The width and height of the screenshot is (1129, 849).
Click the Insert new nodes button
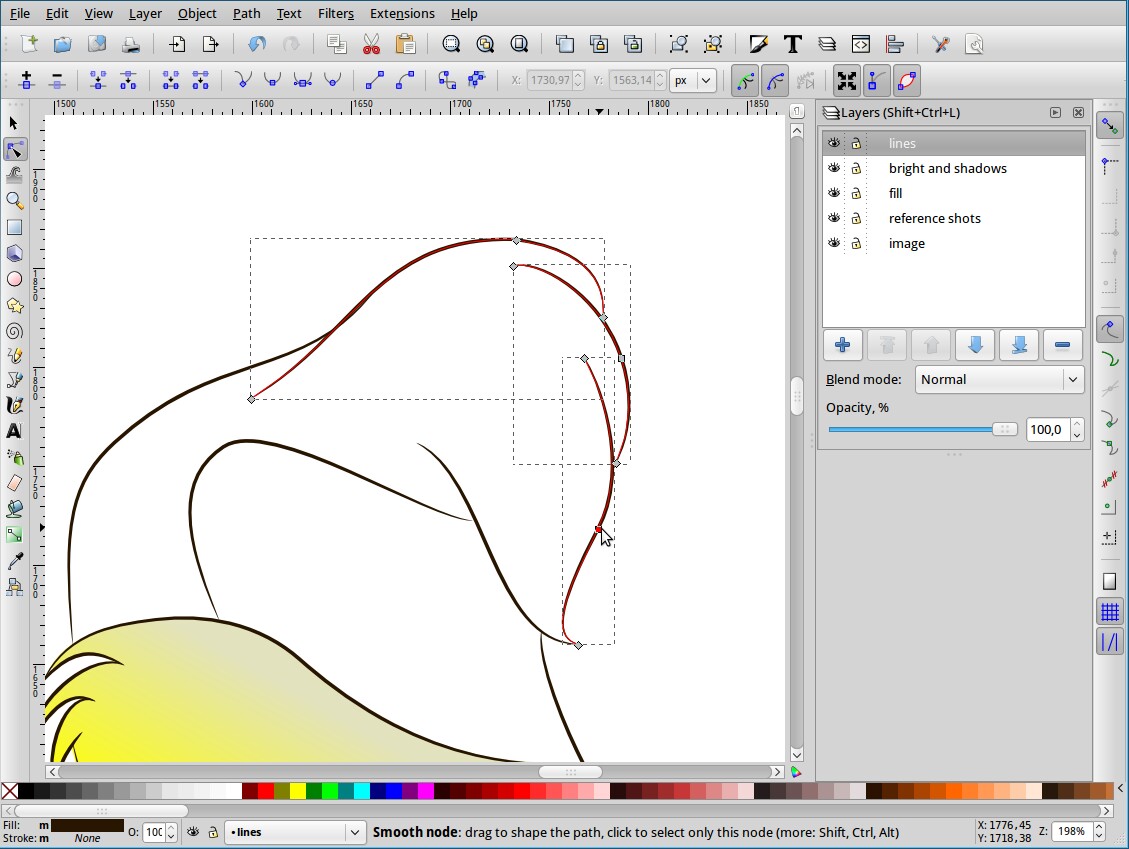27,81
